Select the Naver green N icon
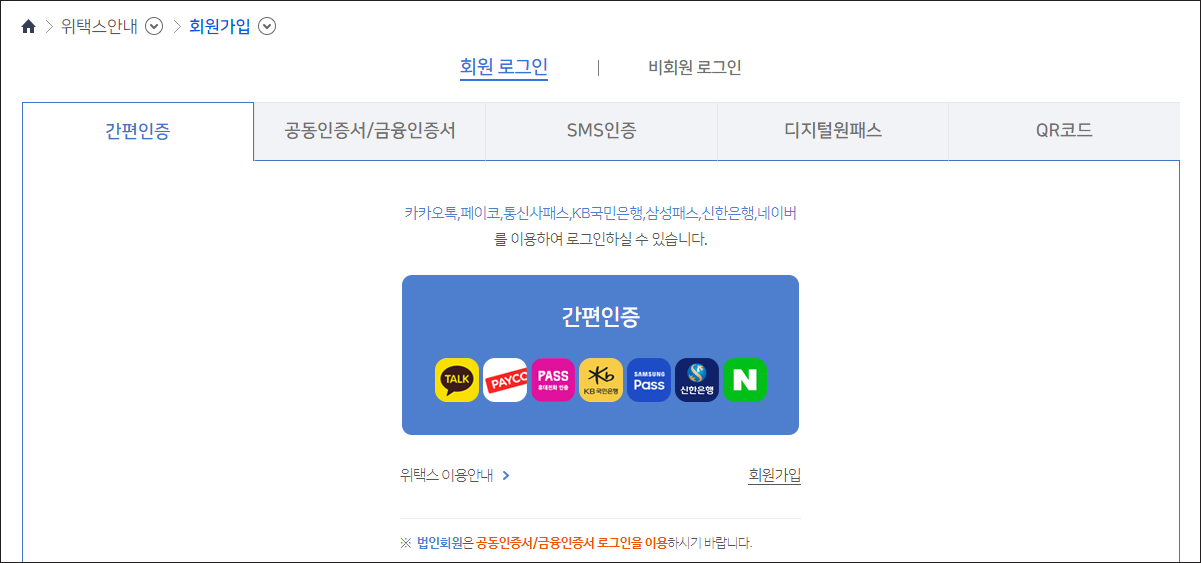 point(745,380)
